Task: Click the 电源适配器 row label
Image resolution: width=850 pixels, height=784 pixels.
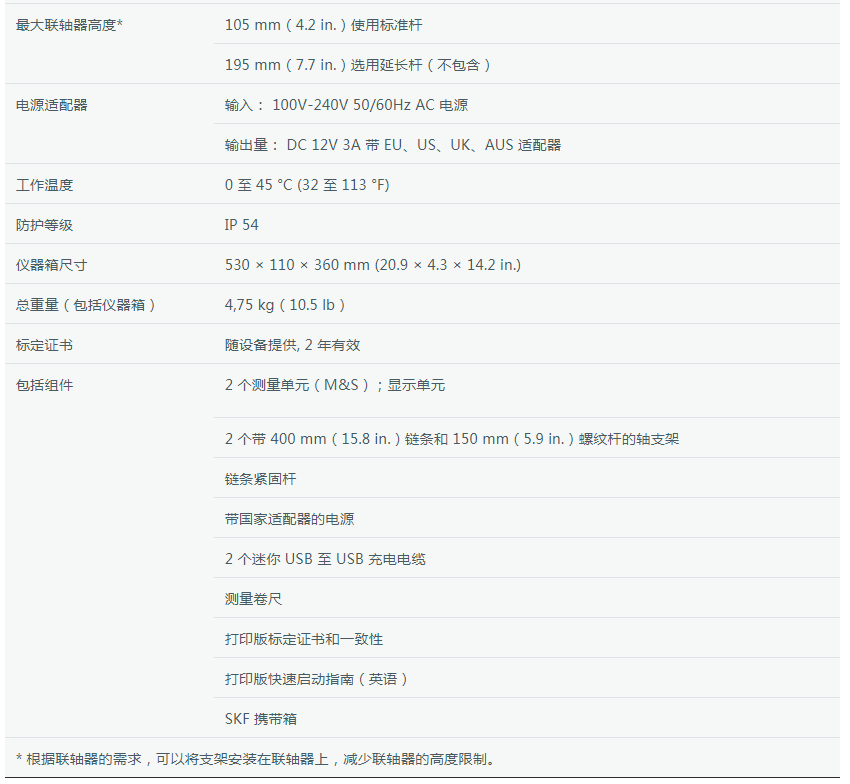Action: (x=52, y=104)
